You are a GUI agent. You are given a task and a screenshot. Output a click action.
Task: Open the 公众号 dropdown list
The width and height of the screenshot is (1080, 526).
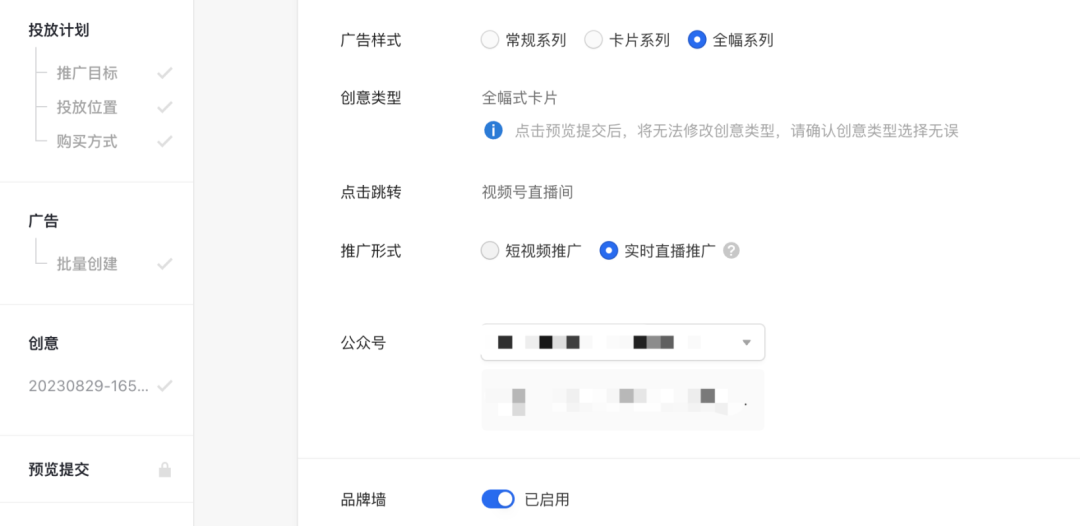pos(623,342)
